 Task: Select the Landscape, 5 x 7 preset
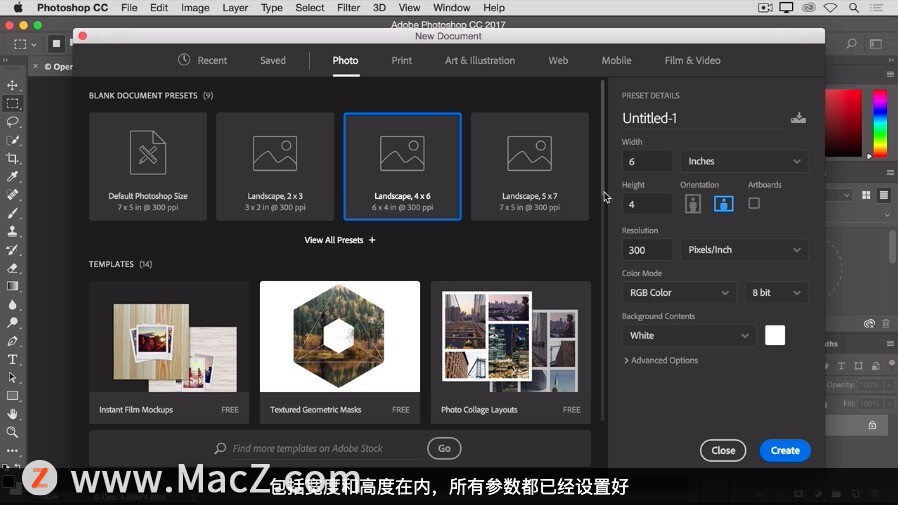click(x=530, y=167)
